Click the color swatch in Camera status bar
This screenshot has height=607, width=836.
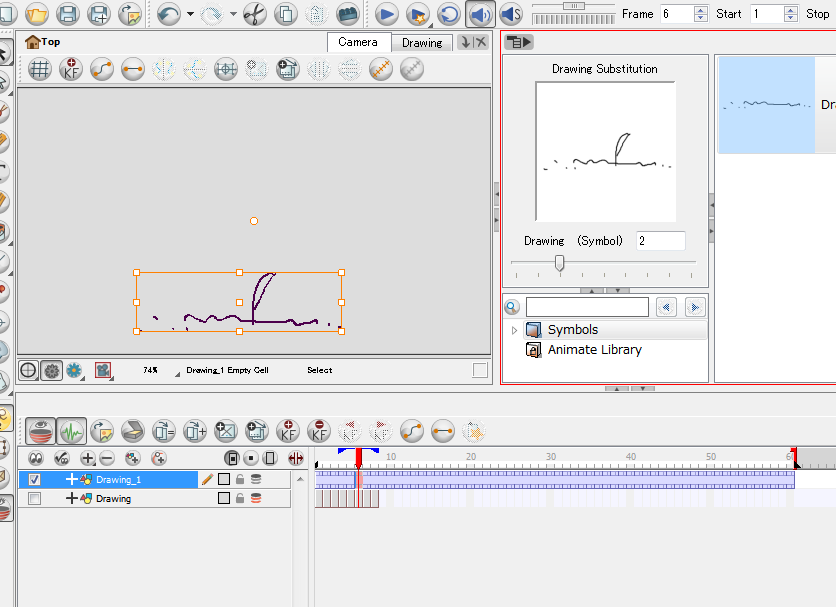(480, 370)
